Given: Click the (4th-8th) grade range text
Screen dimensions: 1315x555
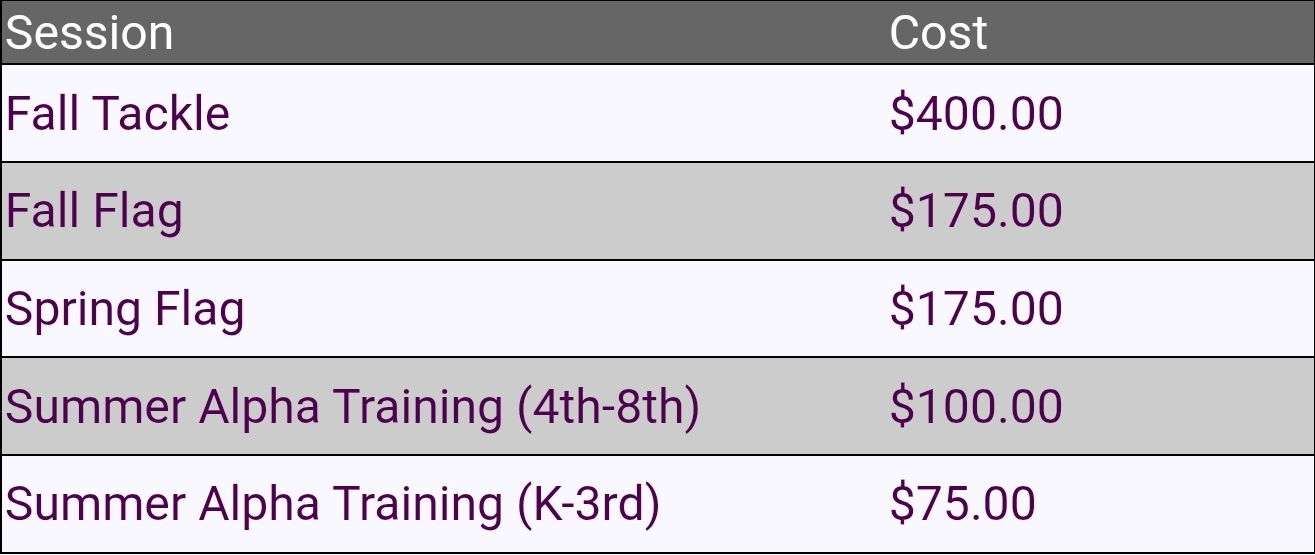Looking at the screenshot, I should pyautogui.click(x=609, y=408).
